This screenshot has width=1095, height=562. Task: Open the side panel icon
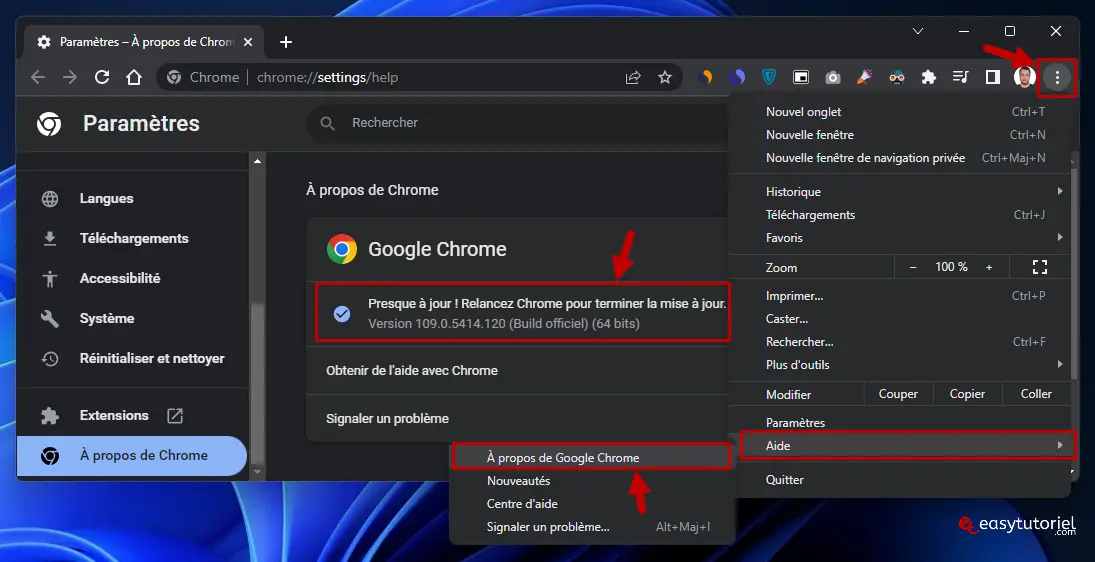pyautogui.click(x=992, y=77)
